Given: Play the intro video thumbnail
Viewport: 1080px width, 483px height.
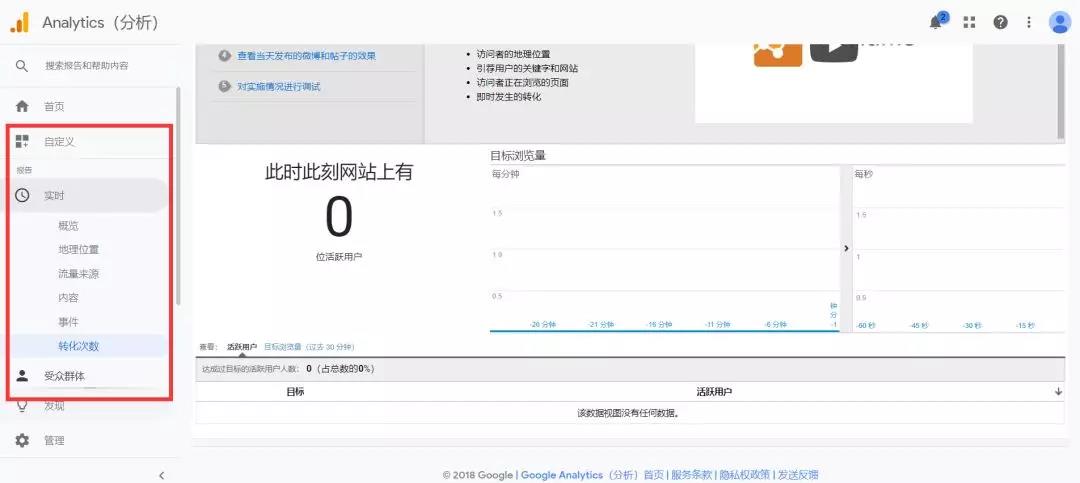Looking at the screenshot, I should tap(833, 52).
